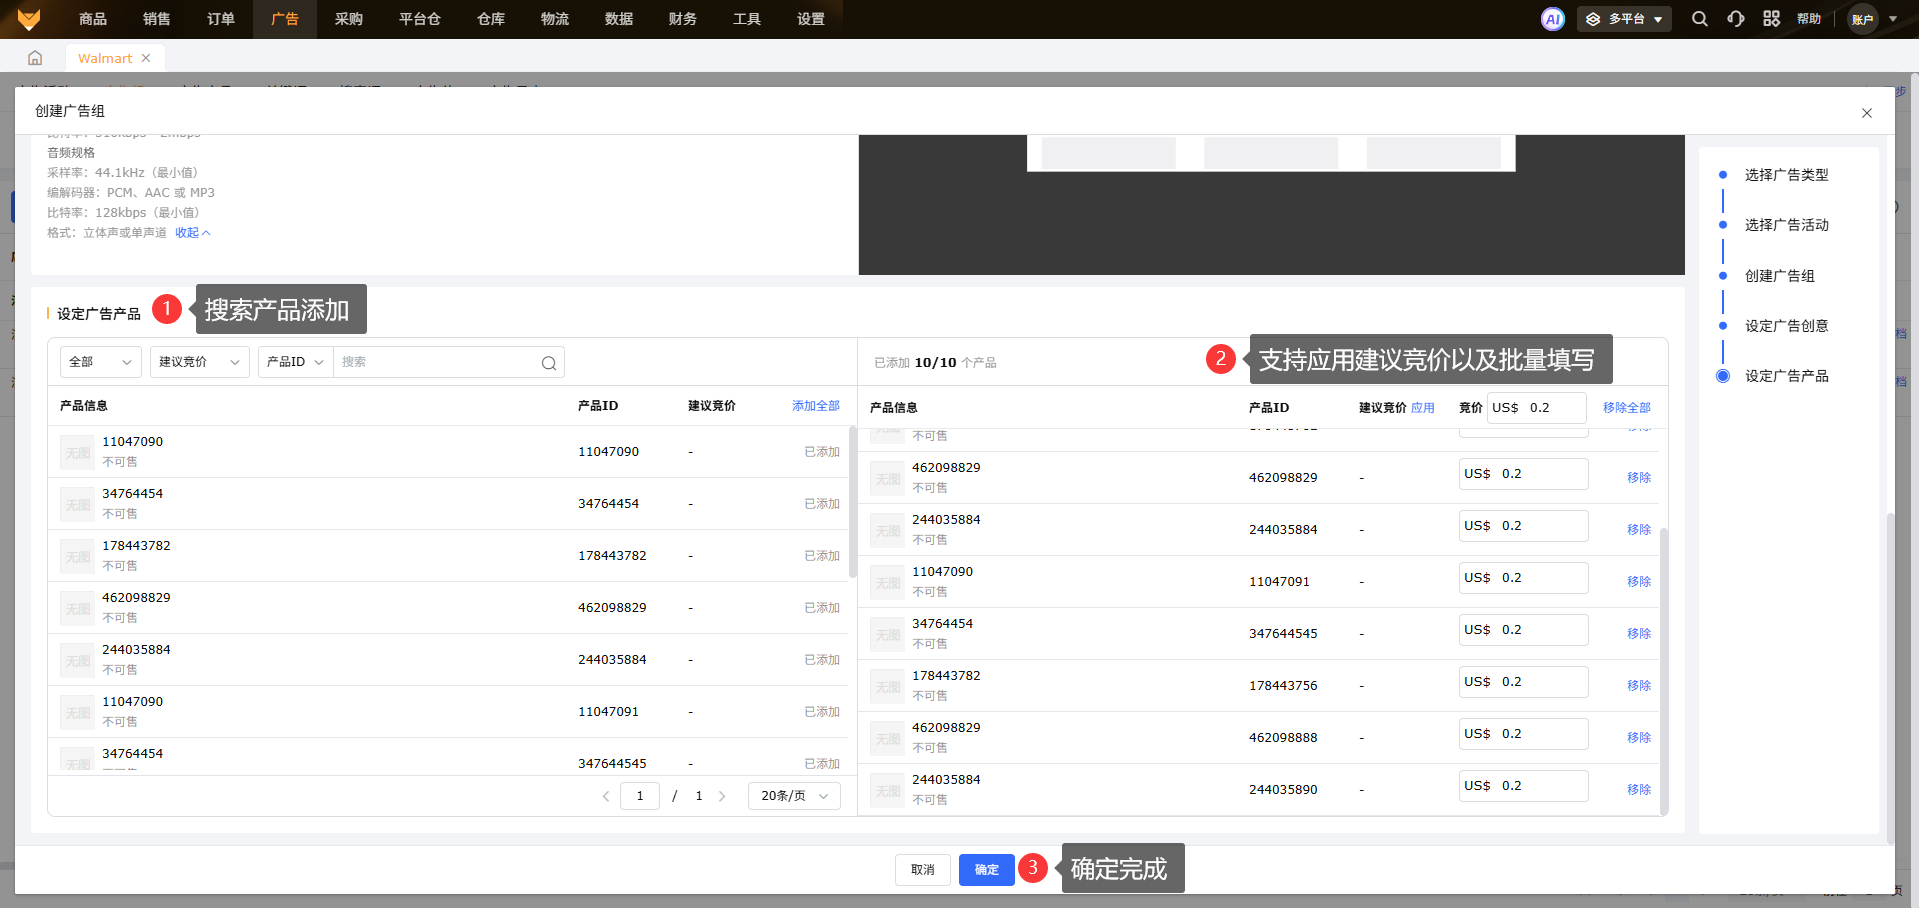Open the 多平台 platform switcher
Screen dimensions: 1919x908
(x=1624, y=19)
